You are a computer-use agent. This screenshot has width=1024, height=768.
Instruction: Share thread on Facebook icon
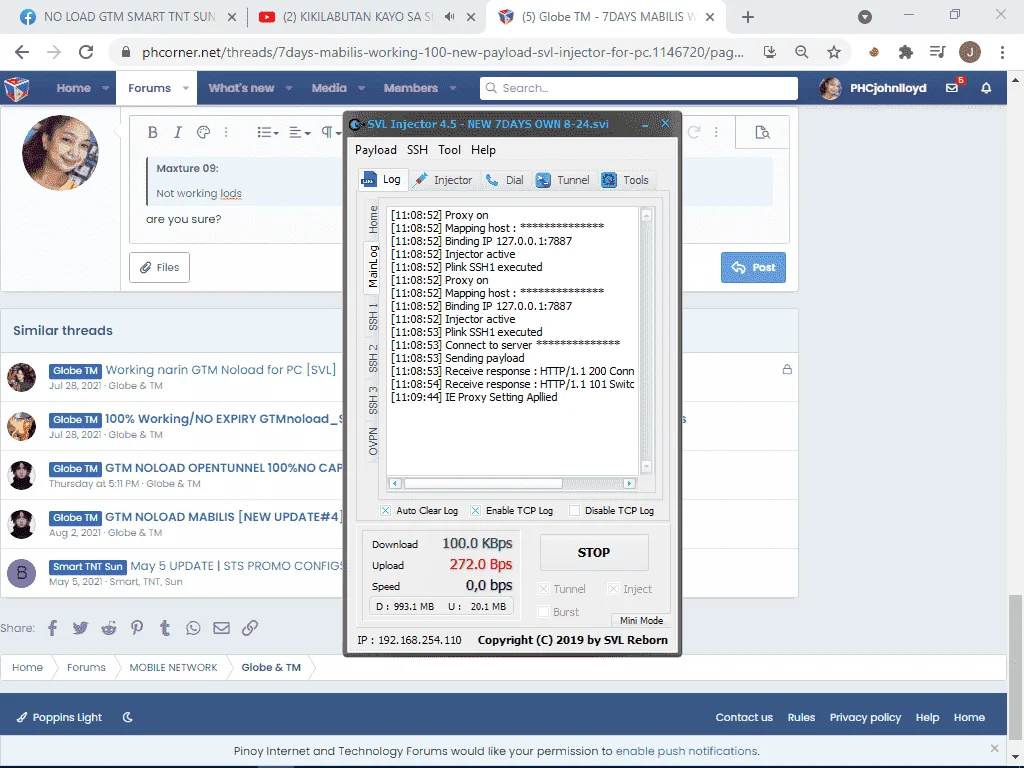pos(52,628)
